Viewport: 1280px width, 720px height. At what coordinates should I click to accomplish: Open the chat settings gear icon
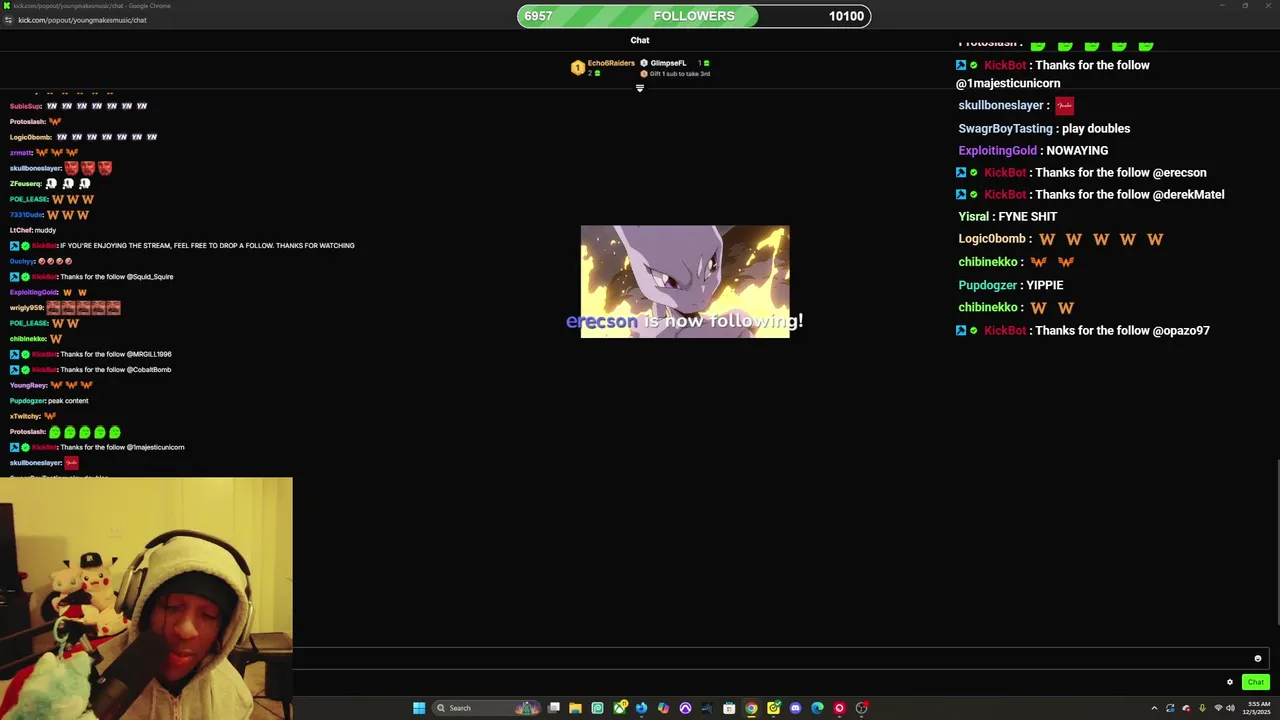point(1230,682)
